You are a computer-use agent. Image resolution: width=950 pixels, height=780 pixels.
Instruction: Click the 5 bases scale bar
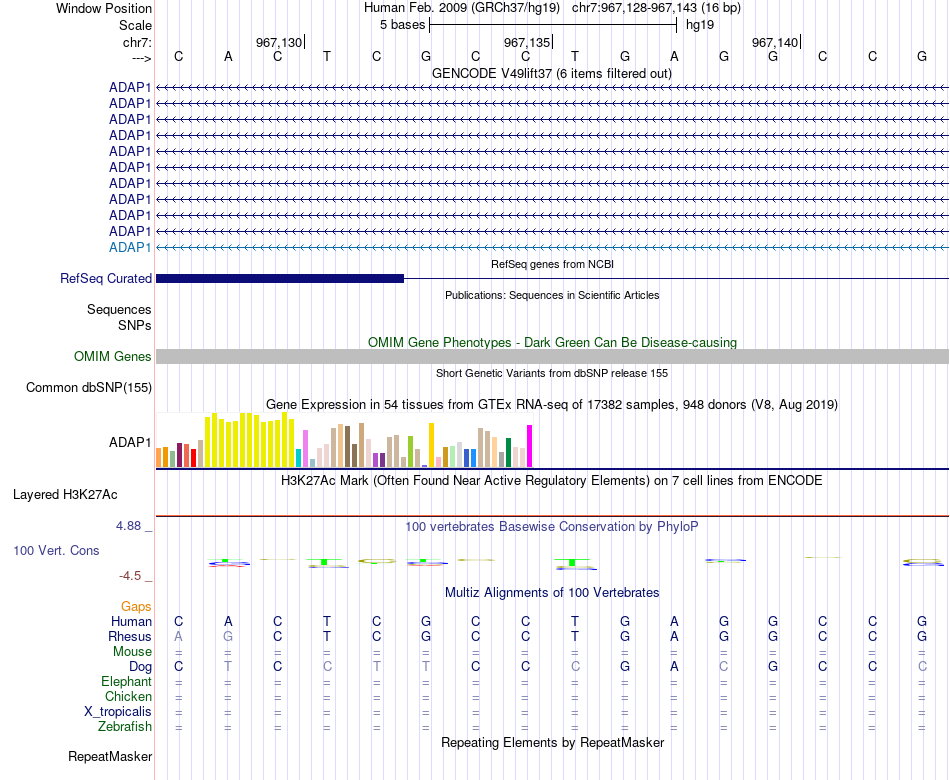click(x=553, y=25)
